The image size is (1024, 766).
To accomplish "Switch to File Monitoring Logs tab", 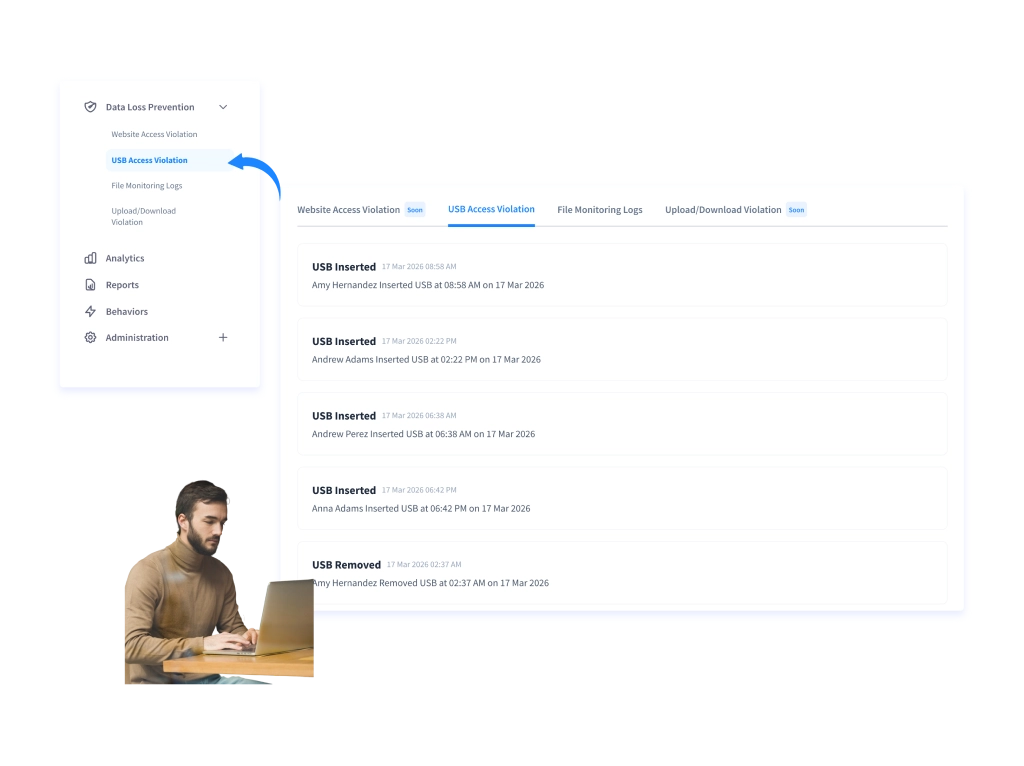I will [600, 210].
